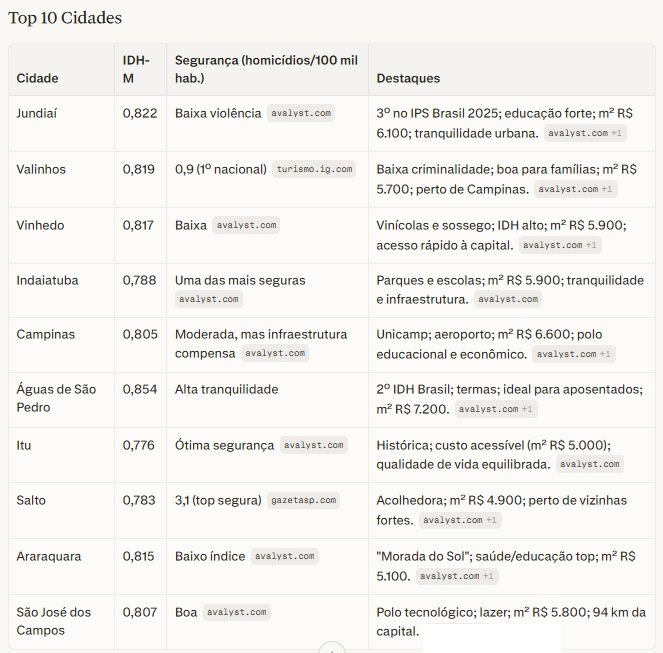663x653 pixels.
Task: Open the gazetasp.com source chip
Action: (303, 500)
